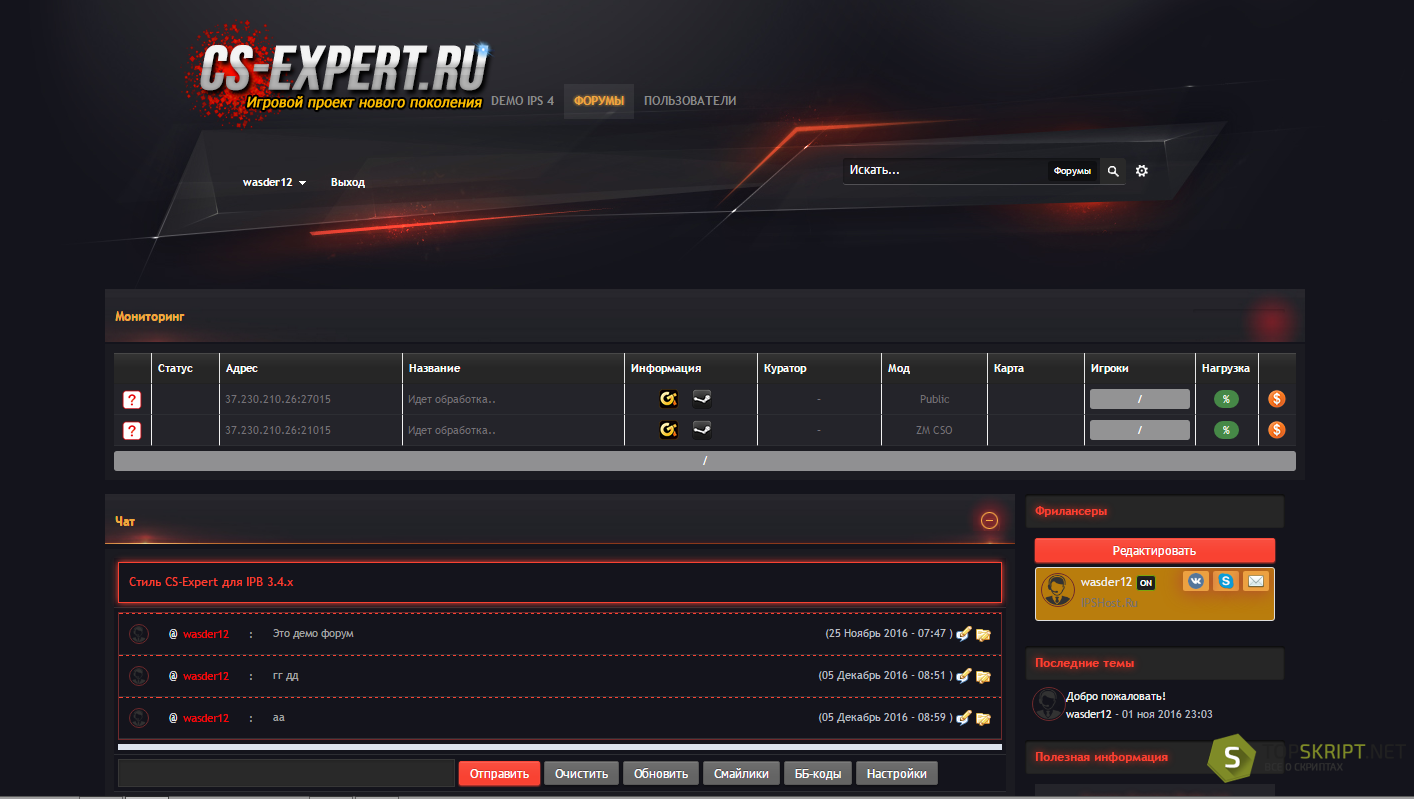Click GameTracker icon in the Public server row

point(669,399)
